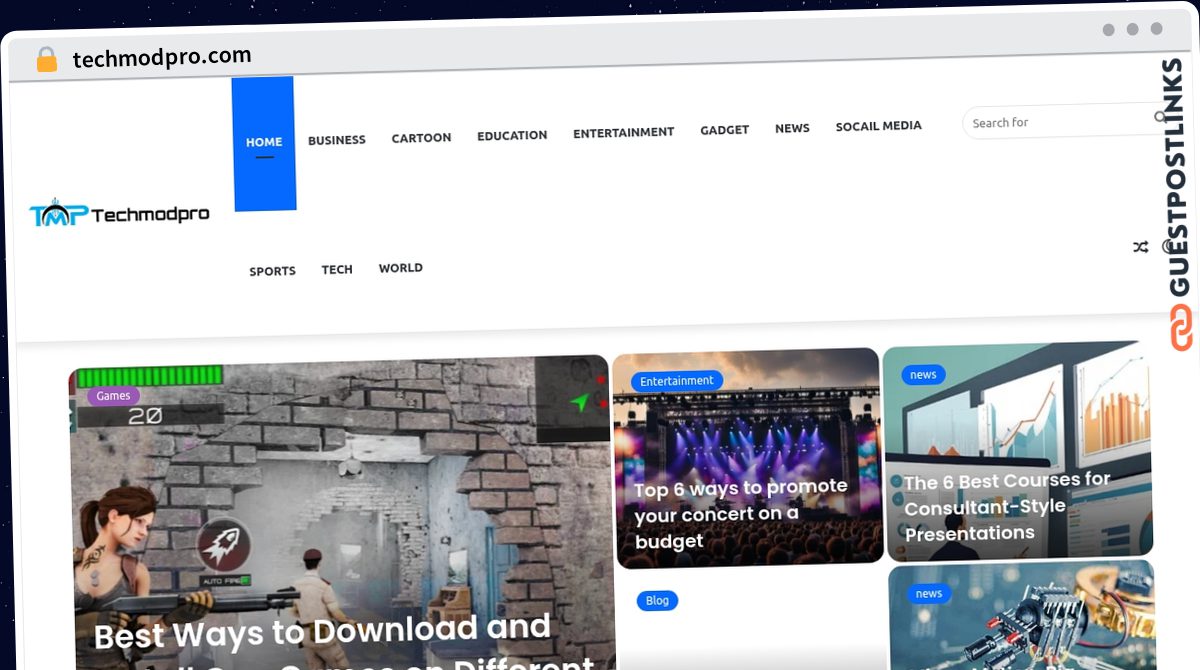Open the NEWS menu item
1200x670 pixels.
(x=792, y=128)
